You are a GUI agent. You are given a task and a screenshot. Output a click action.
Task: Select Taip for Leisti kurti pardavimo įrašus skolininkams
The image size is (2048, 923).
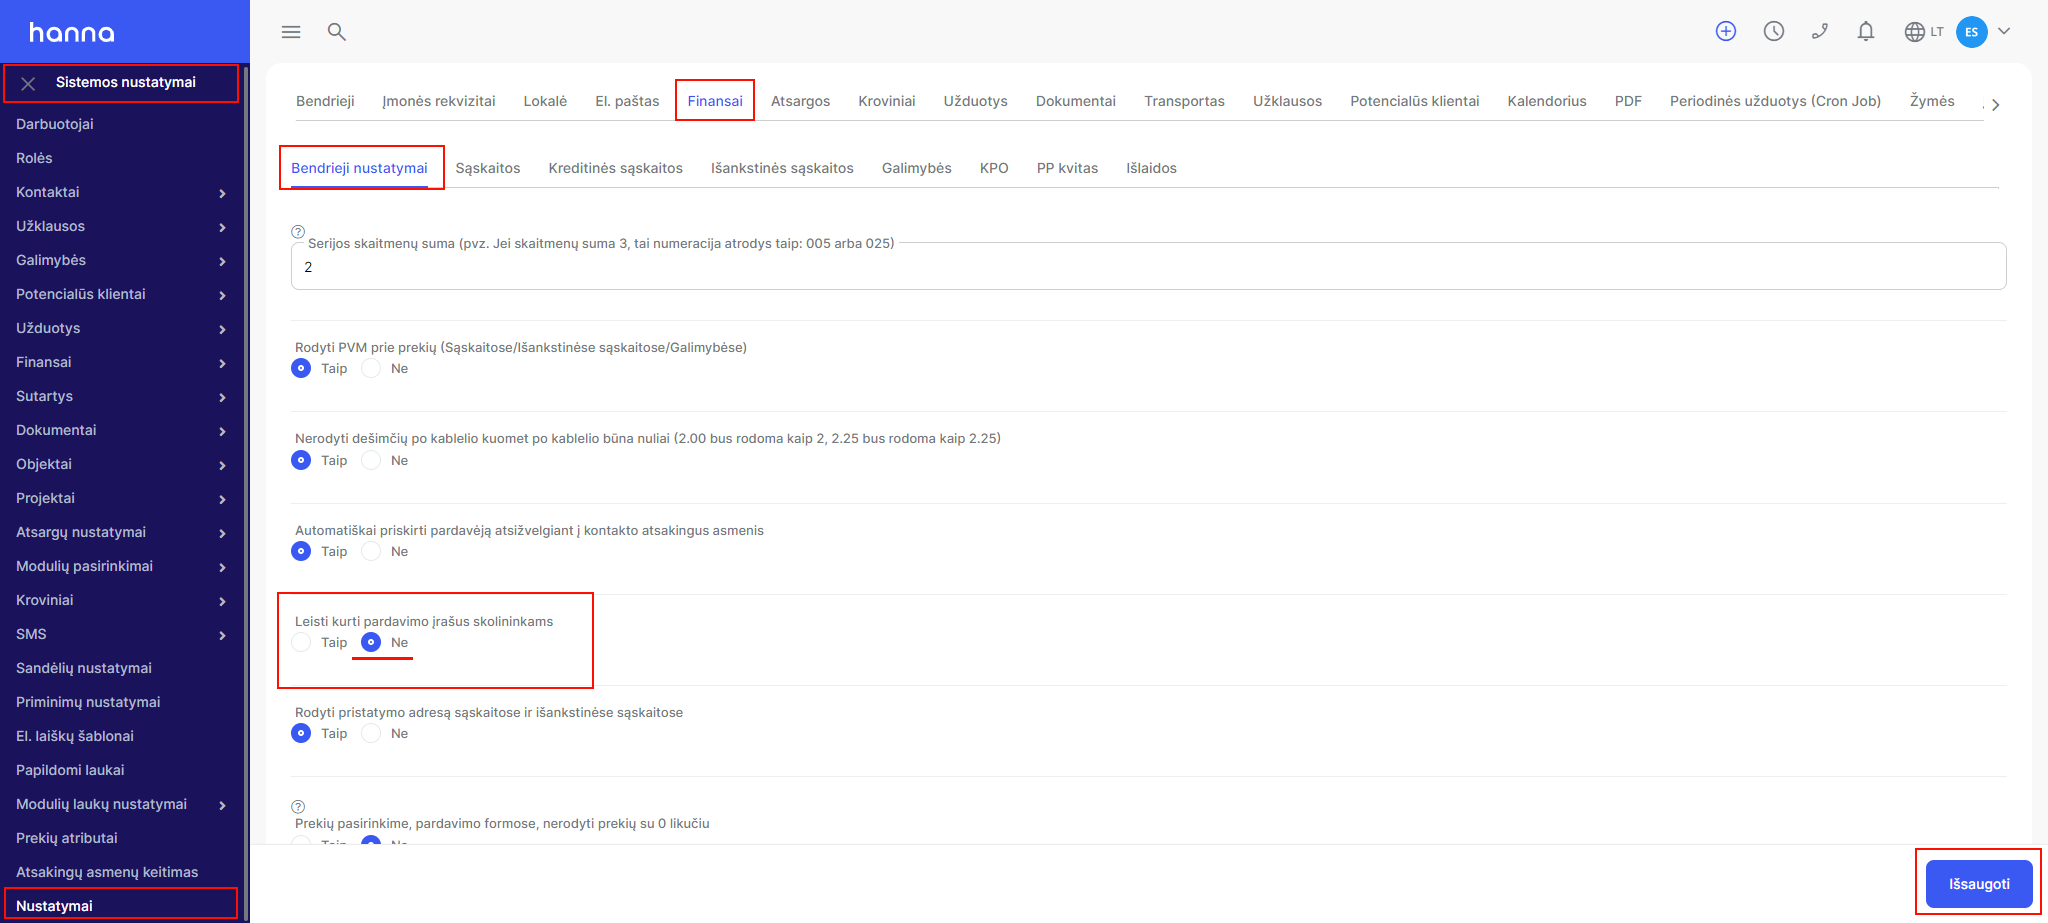(x=301, y=642)
